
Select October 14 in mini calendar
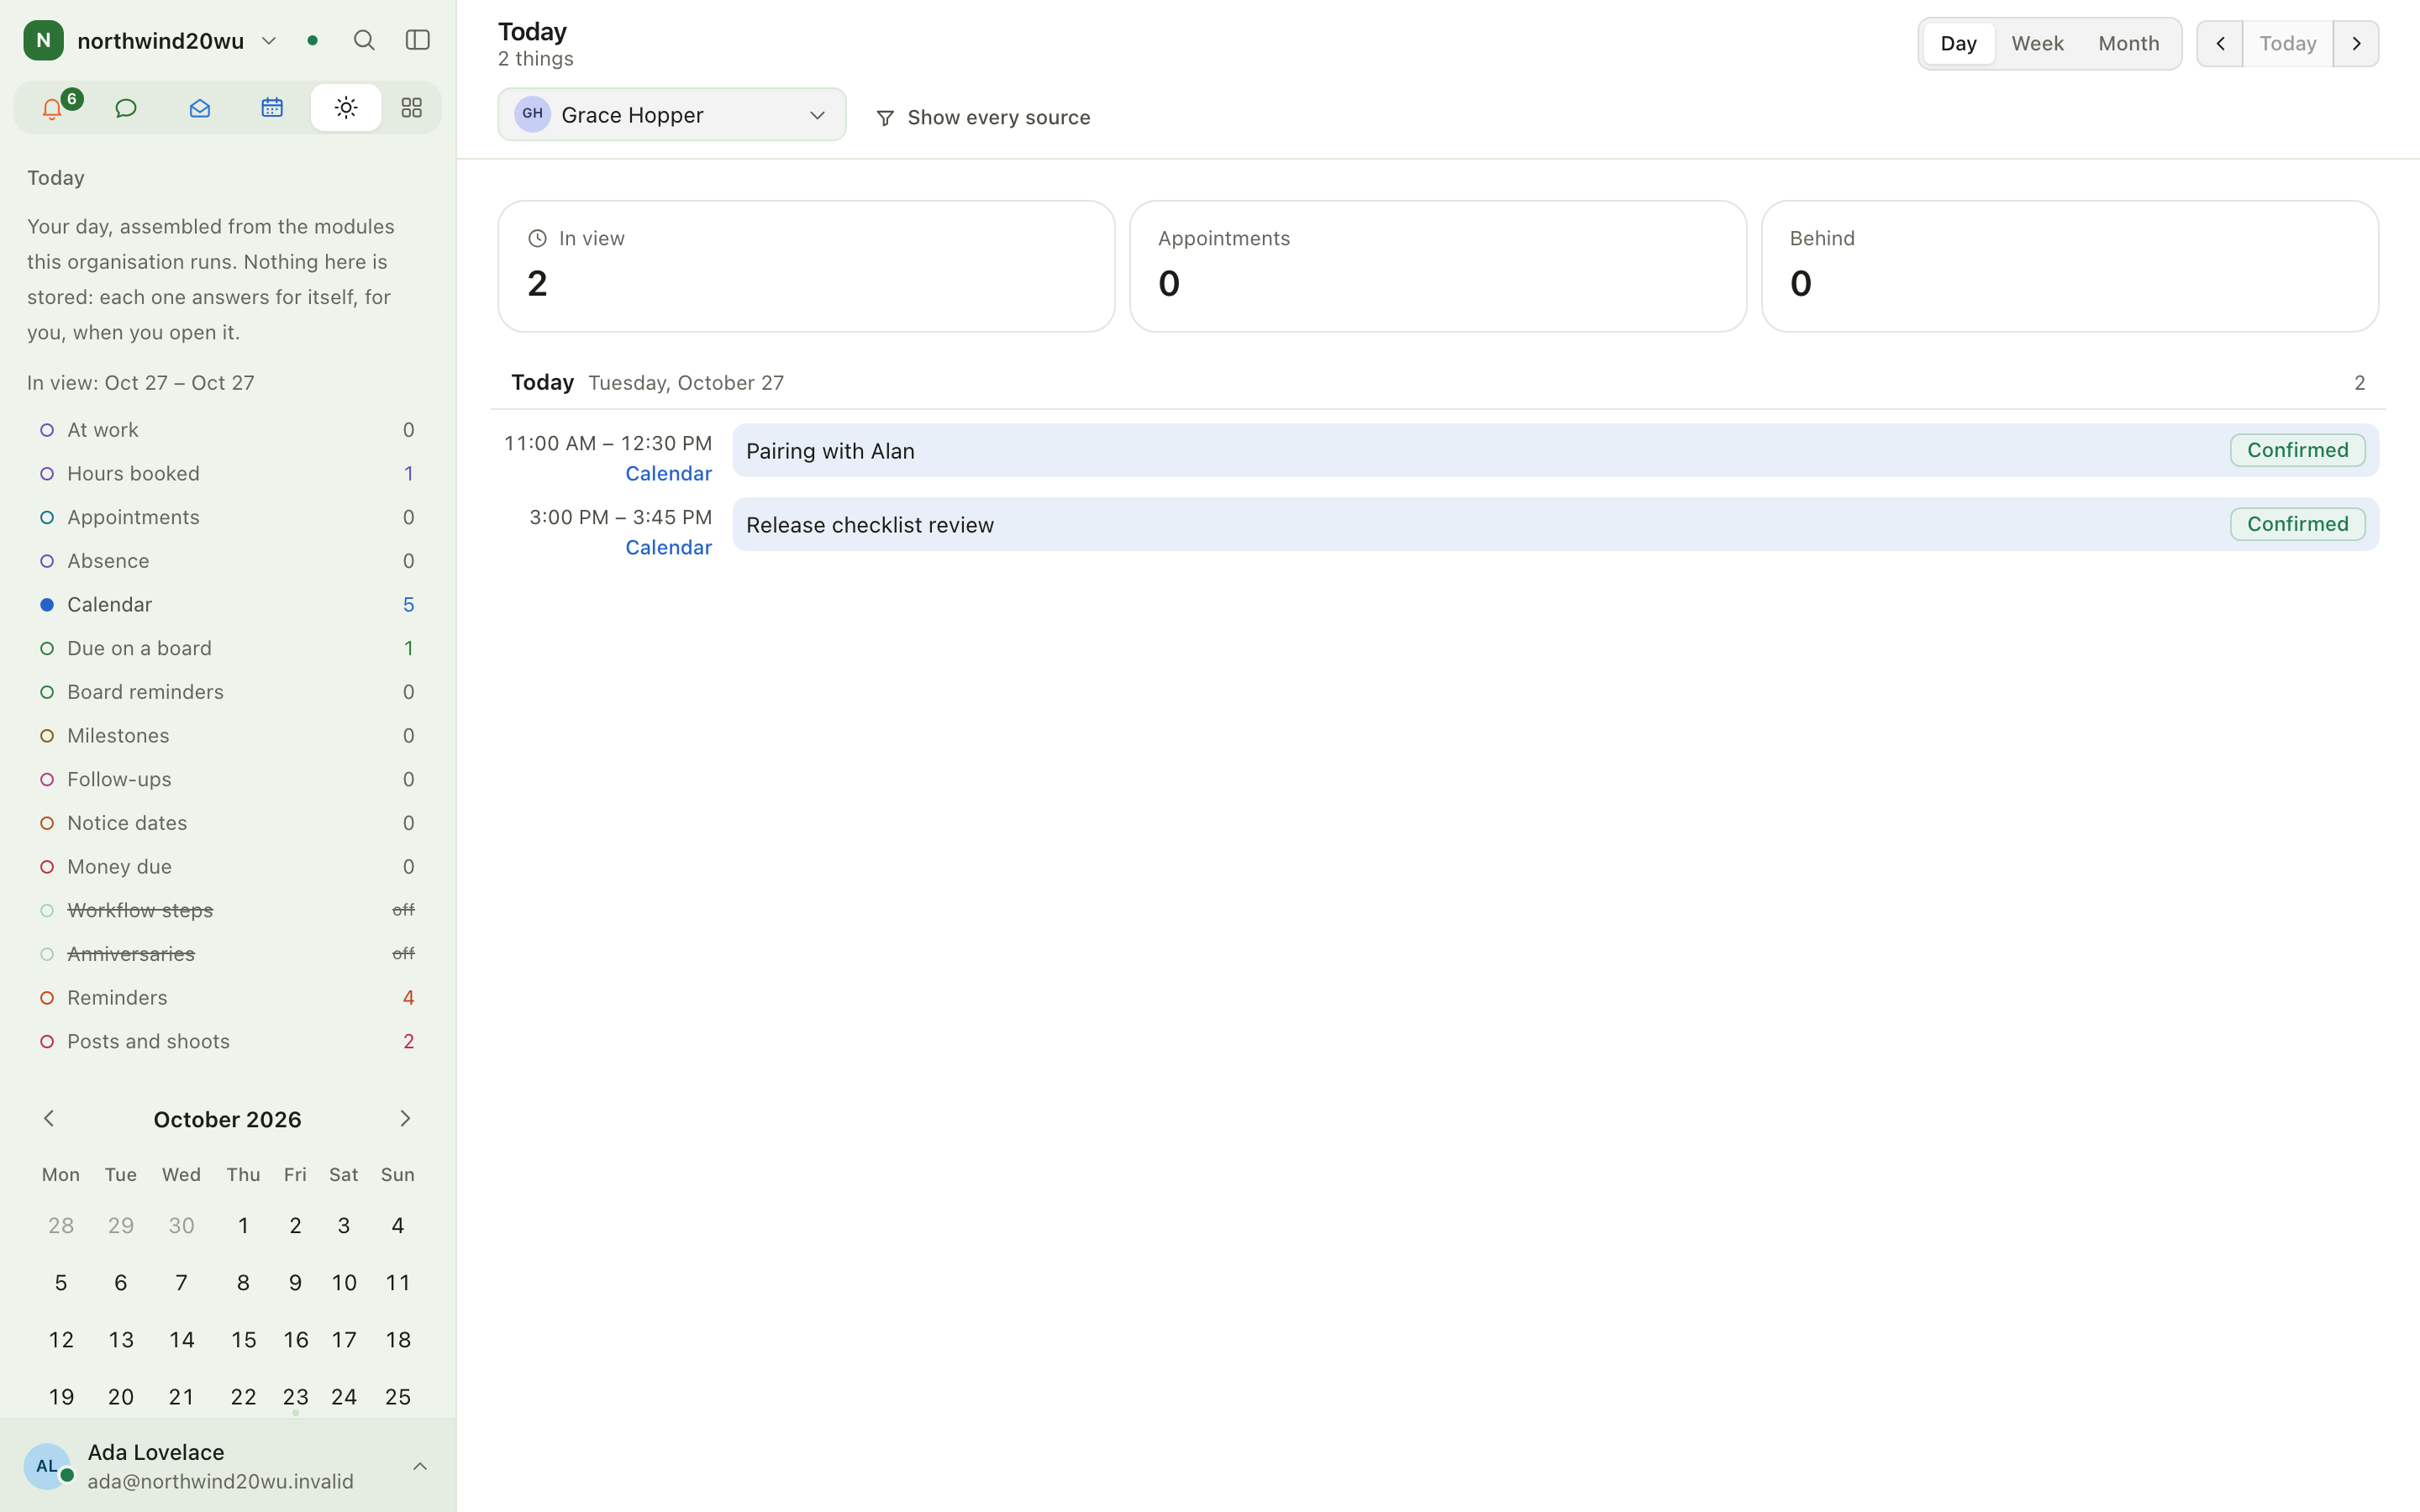pos(181,1340)
